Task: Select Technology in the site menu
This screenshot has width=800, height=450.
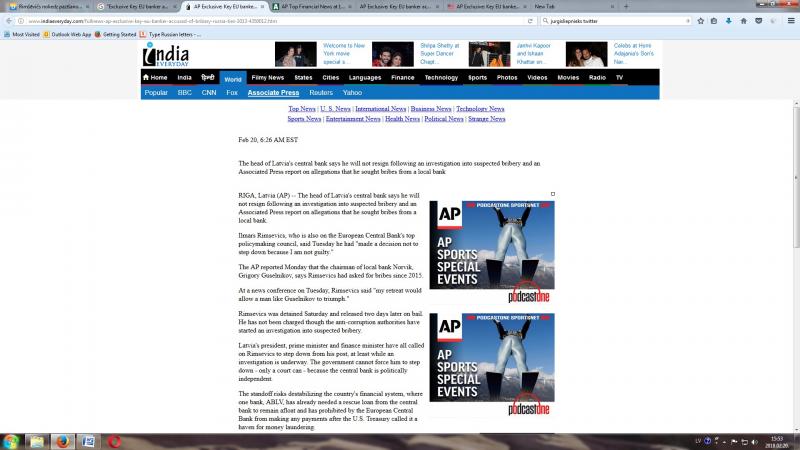Action: click(441, 77)
